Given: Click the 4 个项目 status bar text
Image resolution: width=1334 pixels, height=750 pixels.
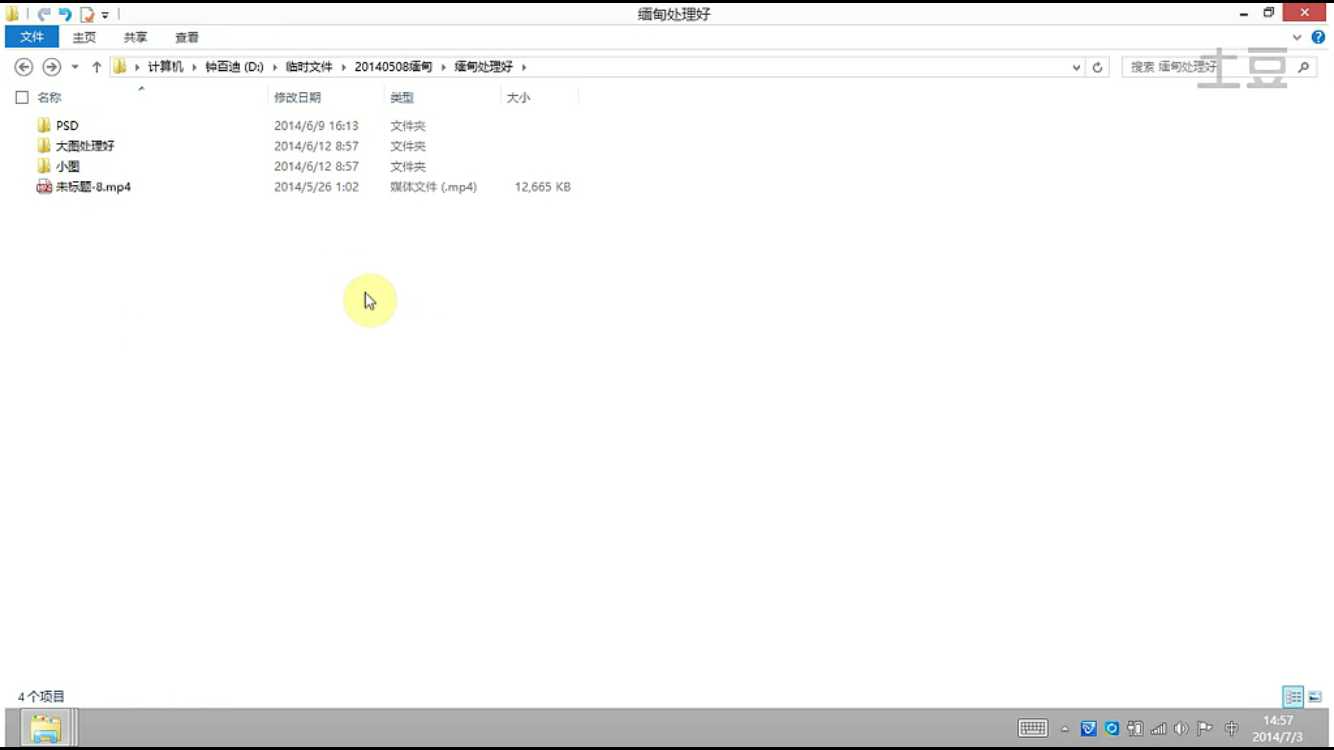Looking at the screenshot, I should tap(41, 697).
